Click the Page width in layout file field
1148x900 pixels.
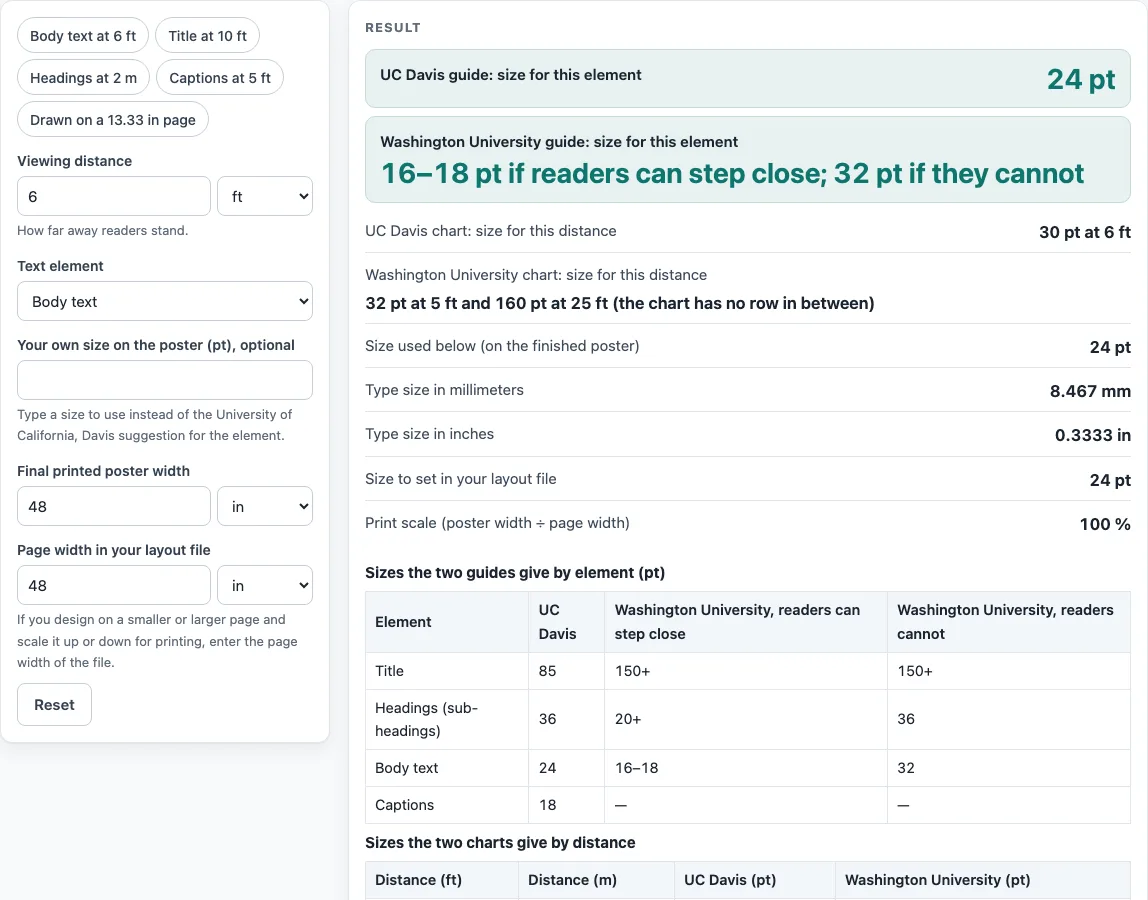pyautogui.click(x=113, y=585)
